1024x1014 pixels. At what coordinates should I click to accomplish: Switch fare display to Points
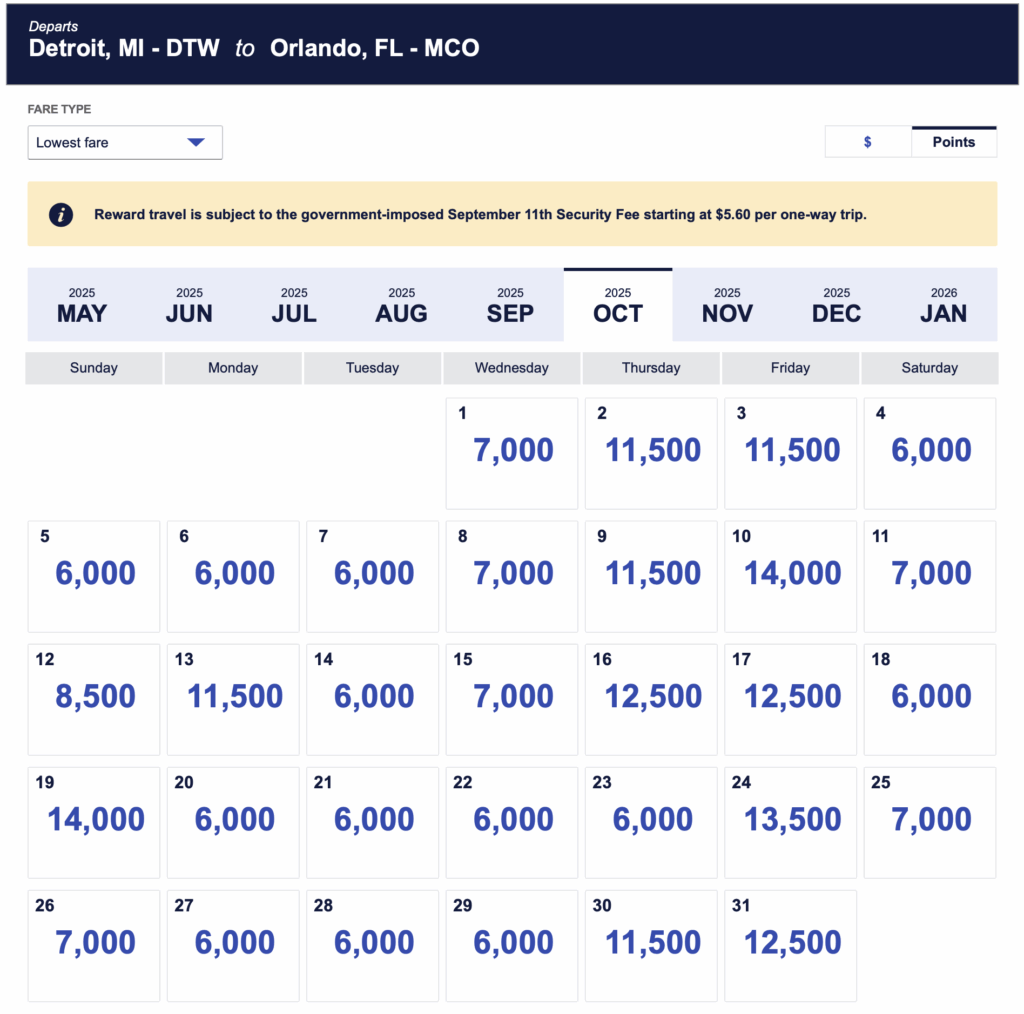953,142
